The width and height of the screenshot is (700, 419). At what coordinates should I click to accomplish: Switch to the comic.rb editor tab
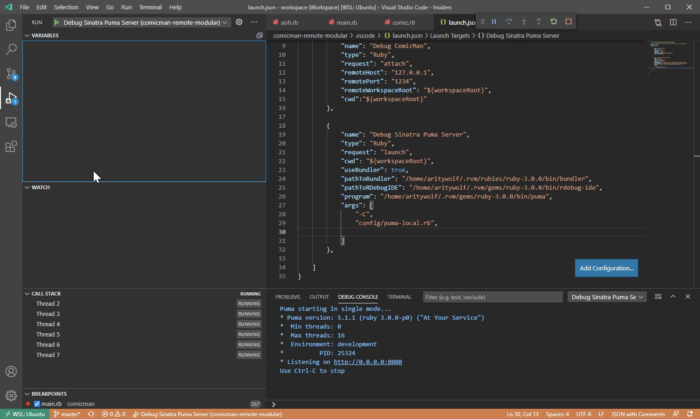pos(403,22)
